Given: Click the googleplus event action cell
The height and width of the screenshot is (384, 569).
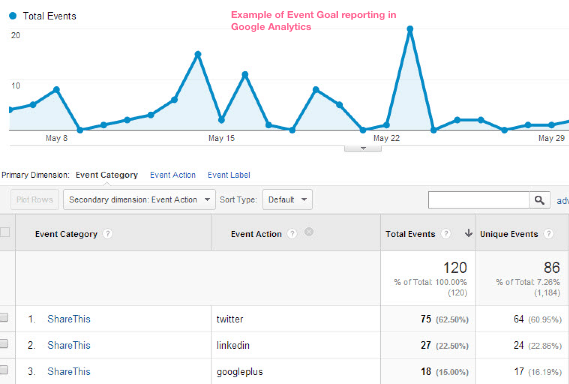Looking at the screenshot, I should tap(240, 372).
